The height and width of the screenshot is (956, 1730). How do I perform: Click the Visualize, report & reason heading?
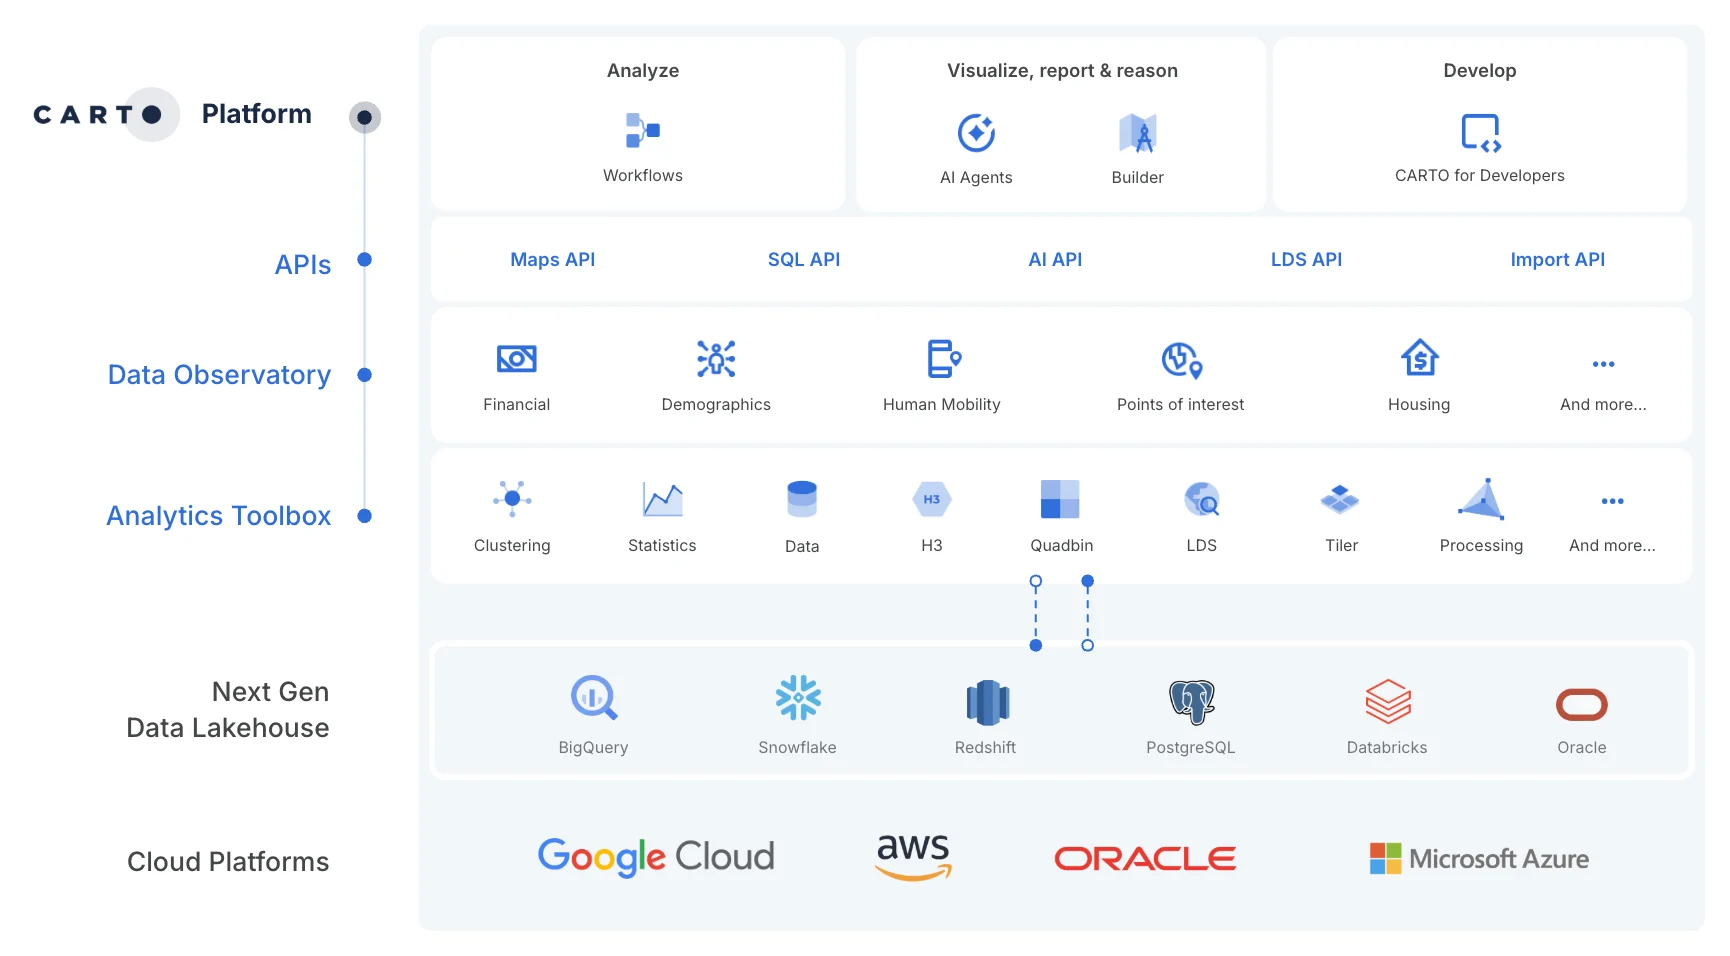tap(1063, 71)
